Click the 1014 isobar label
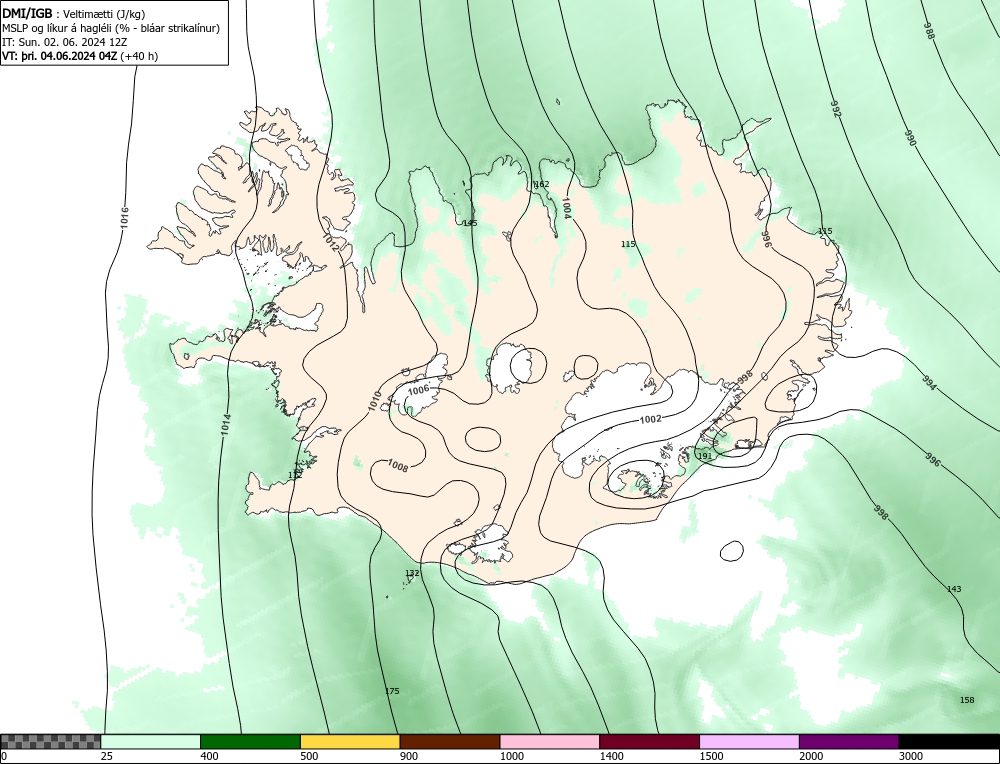 tap(226, 425)
